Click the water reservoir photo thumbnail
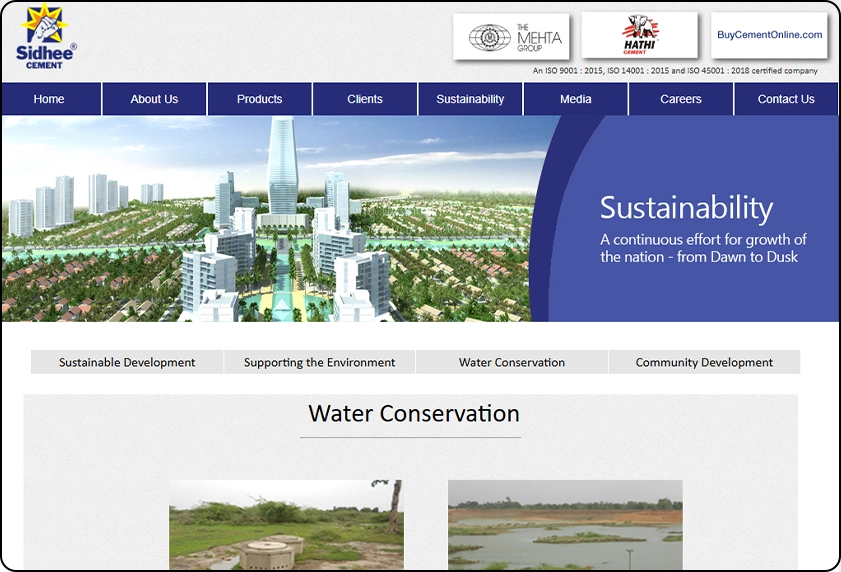841x572 pixels. (565, 524)
